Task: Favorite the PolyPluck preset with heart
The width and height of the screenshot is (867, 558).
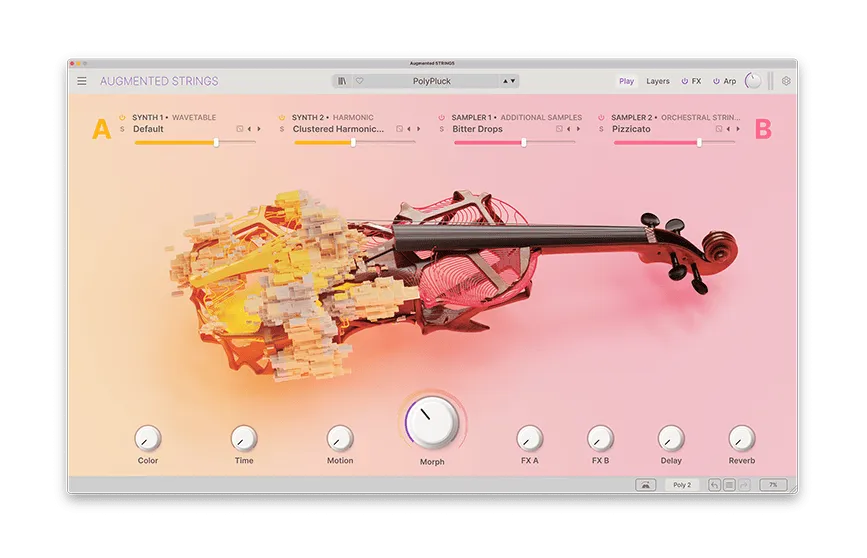Action: [x=359, y=81]
